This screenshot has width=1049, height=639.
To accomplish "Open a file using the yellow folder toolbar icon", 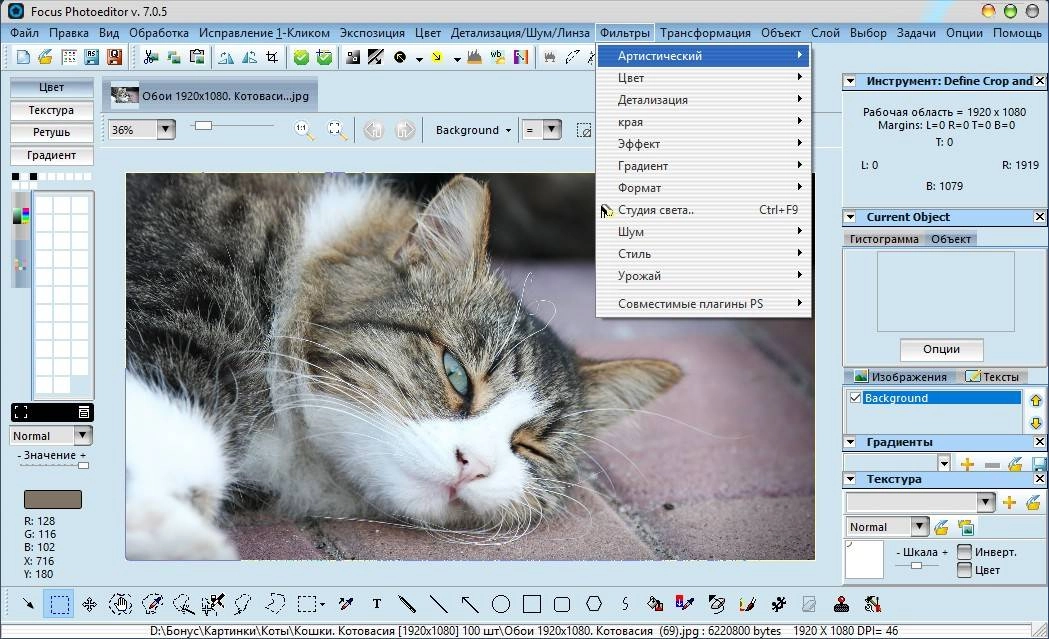I will coord(45,58).
